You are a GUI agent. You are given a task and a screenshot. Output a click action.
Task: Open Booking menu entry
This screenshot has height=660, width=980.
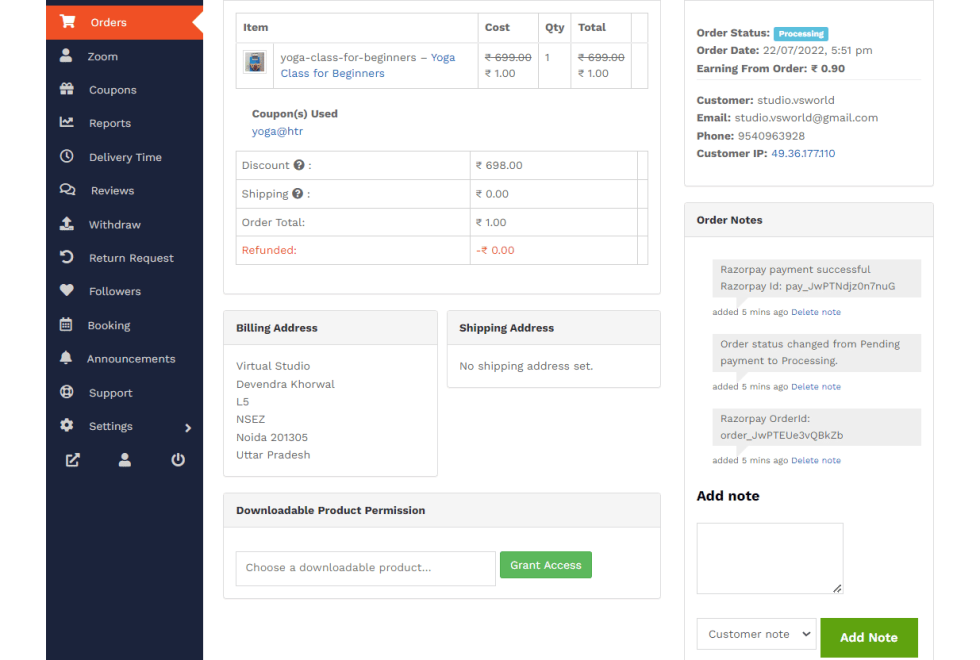pos(124,325)
